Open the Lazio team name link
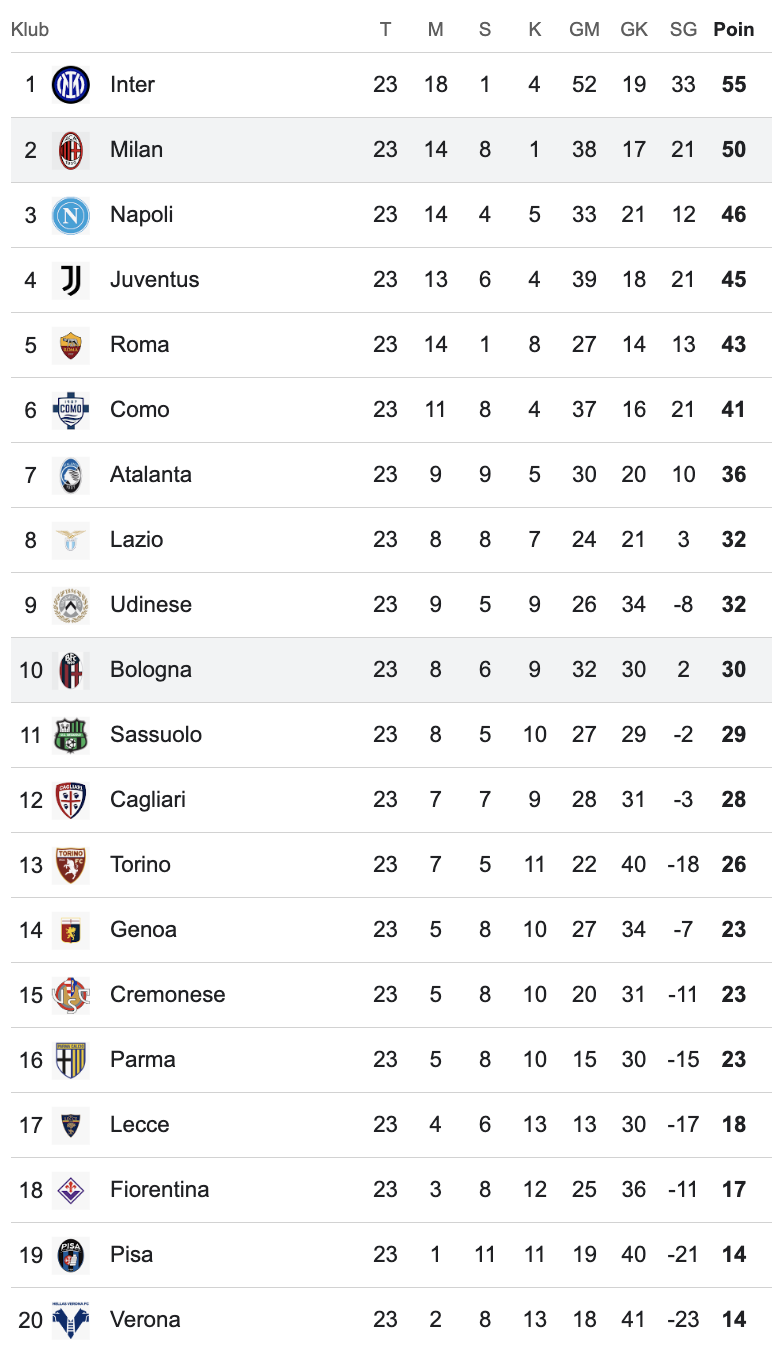Viewport: 772px width, 1354px height. pyautogui.click(x=136, y=540)
